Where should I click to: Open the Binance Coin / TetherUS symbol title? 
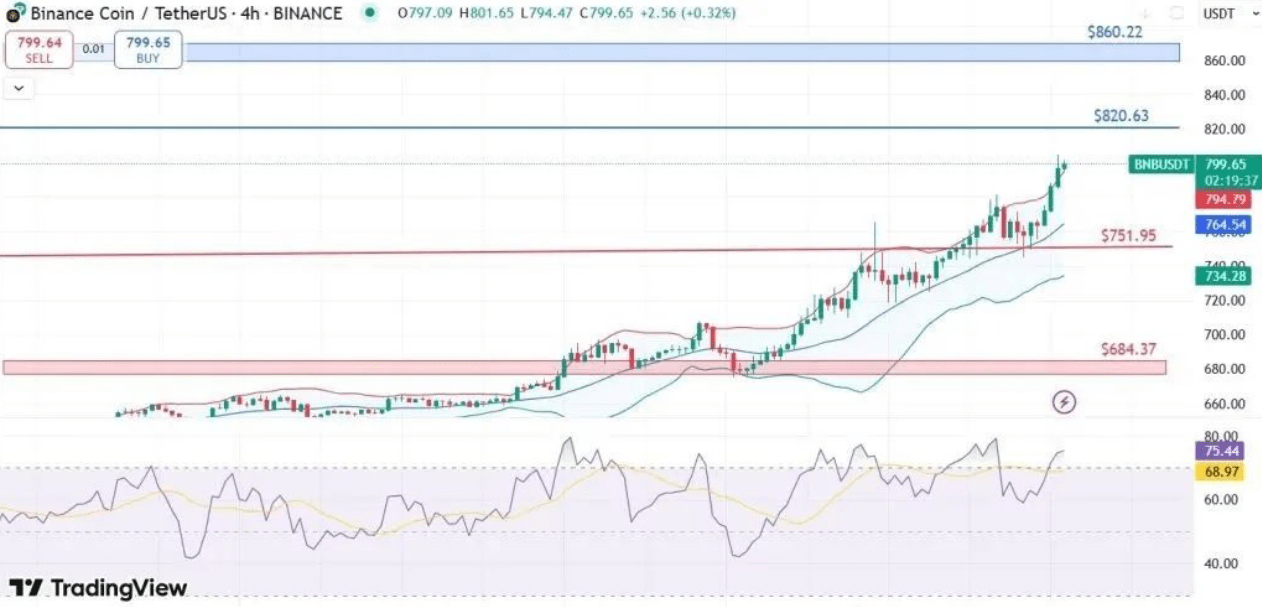click(186, 14)
